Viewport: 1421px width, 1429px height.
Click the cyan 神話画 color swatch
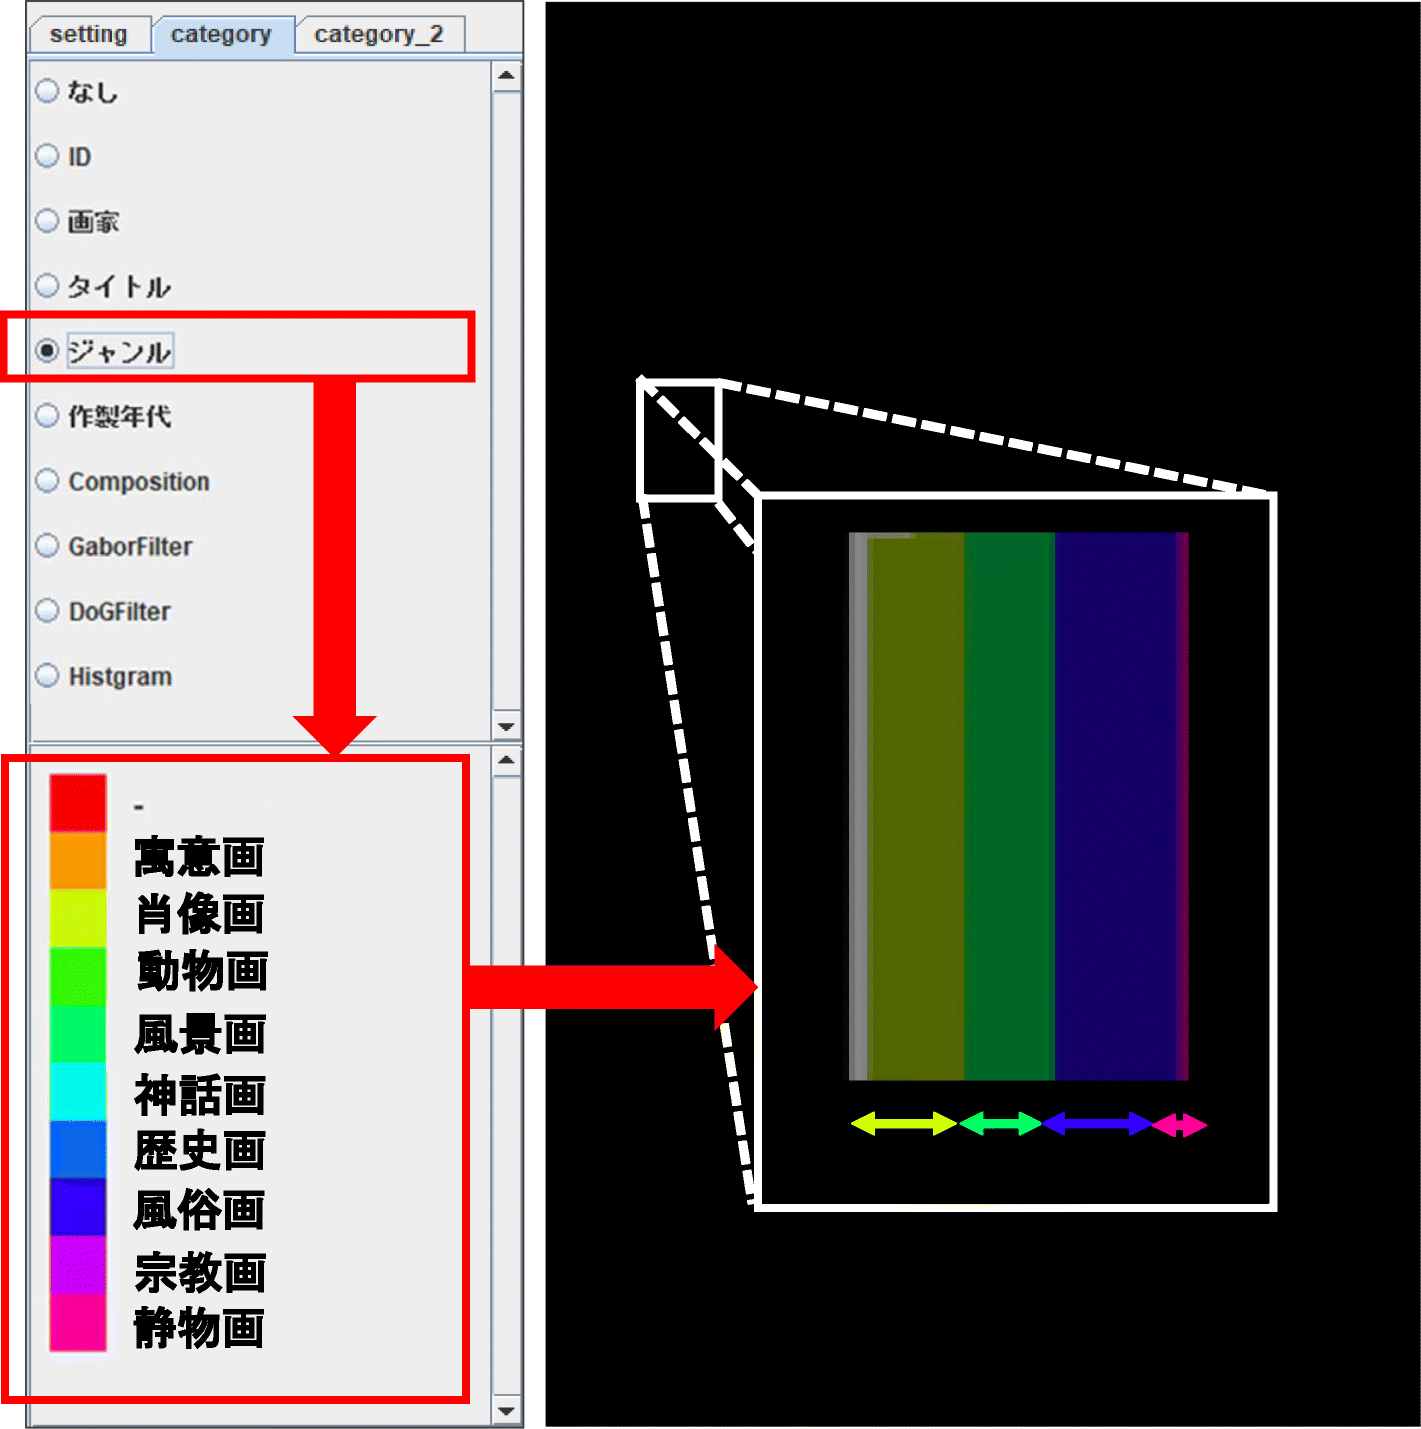tap(78, 1092)
